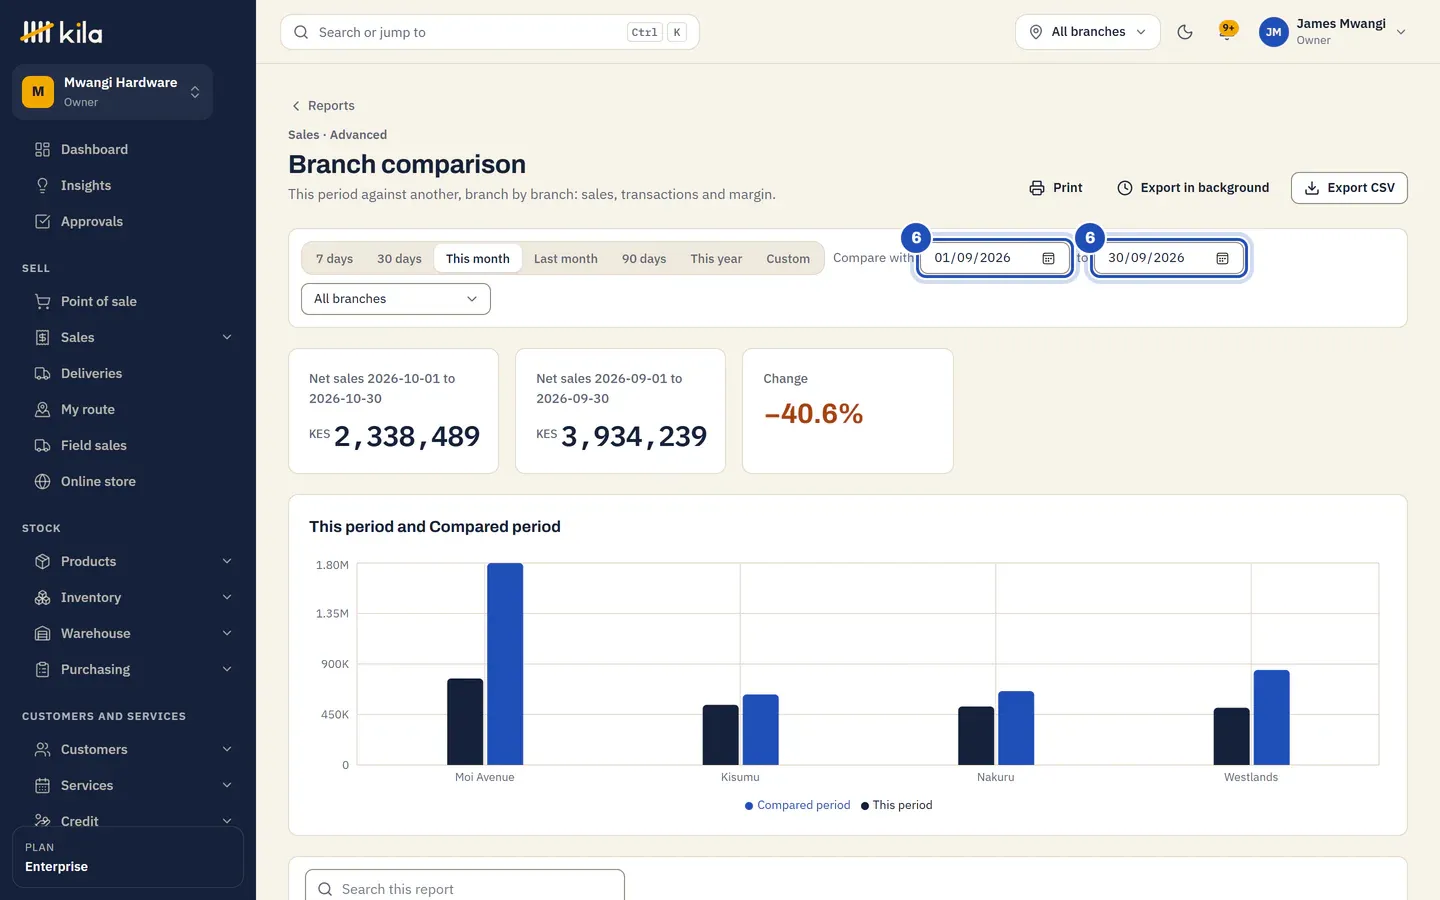
Task: Toggle This period legend series
Action: [896, 805]
